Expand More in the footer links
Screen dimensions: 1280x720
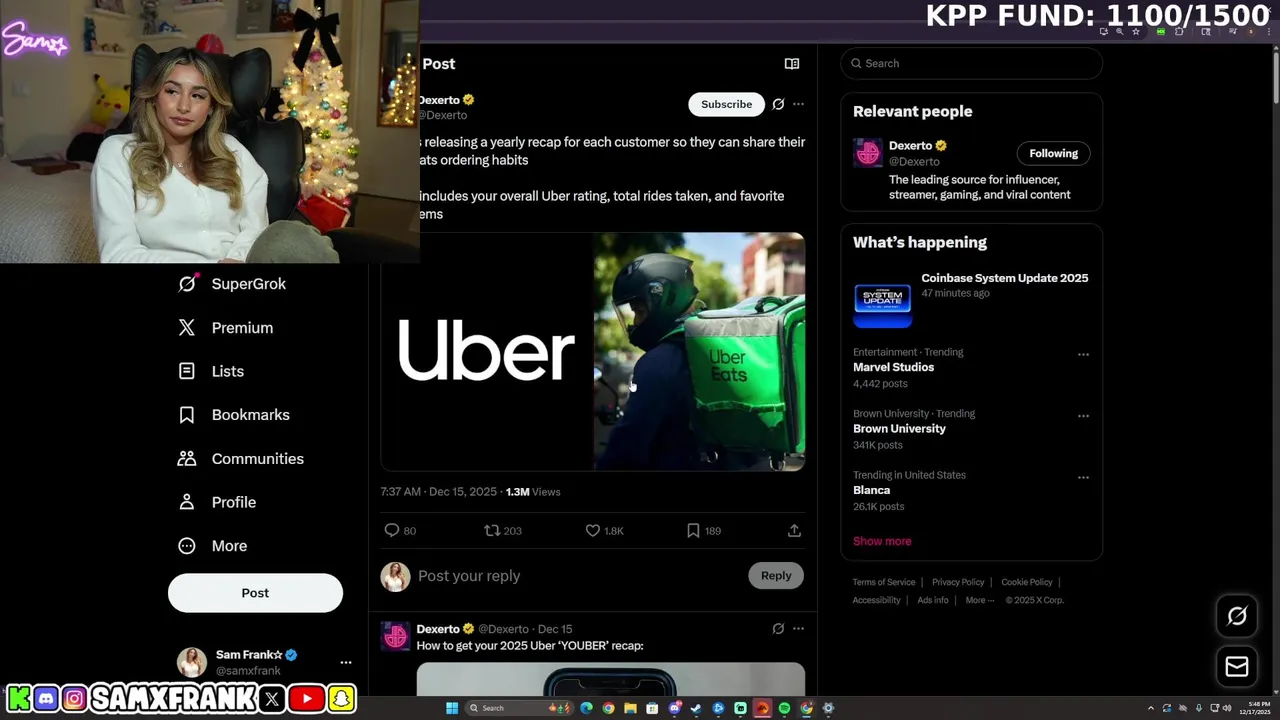(980, 600)
